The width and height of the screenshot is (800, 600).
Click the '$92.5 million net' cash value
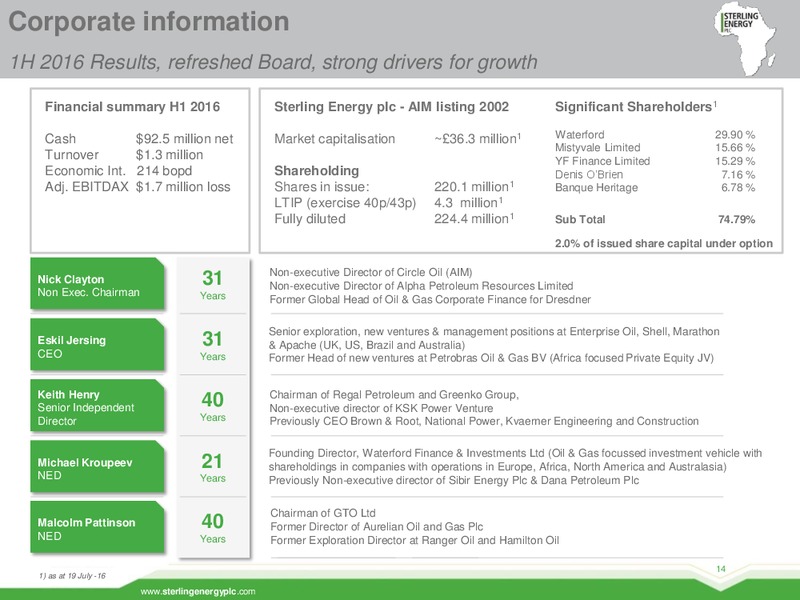(185, 139)
